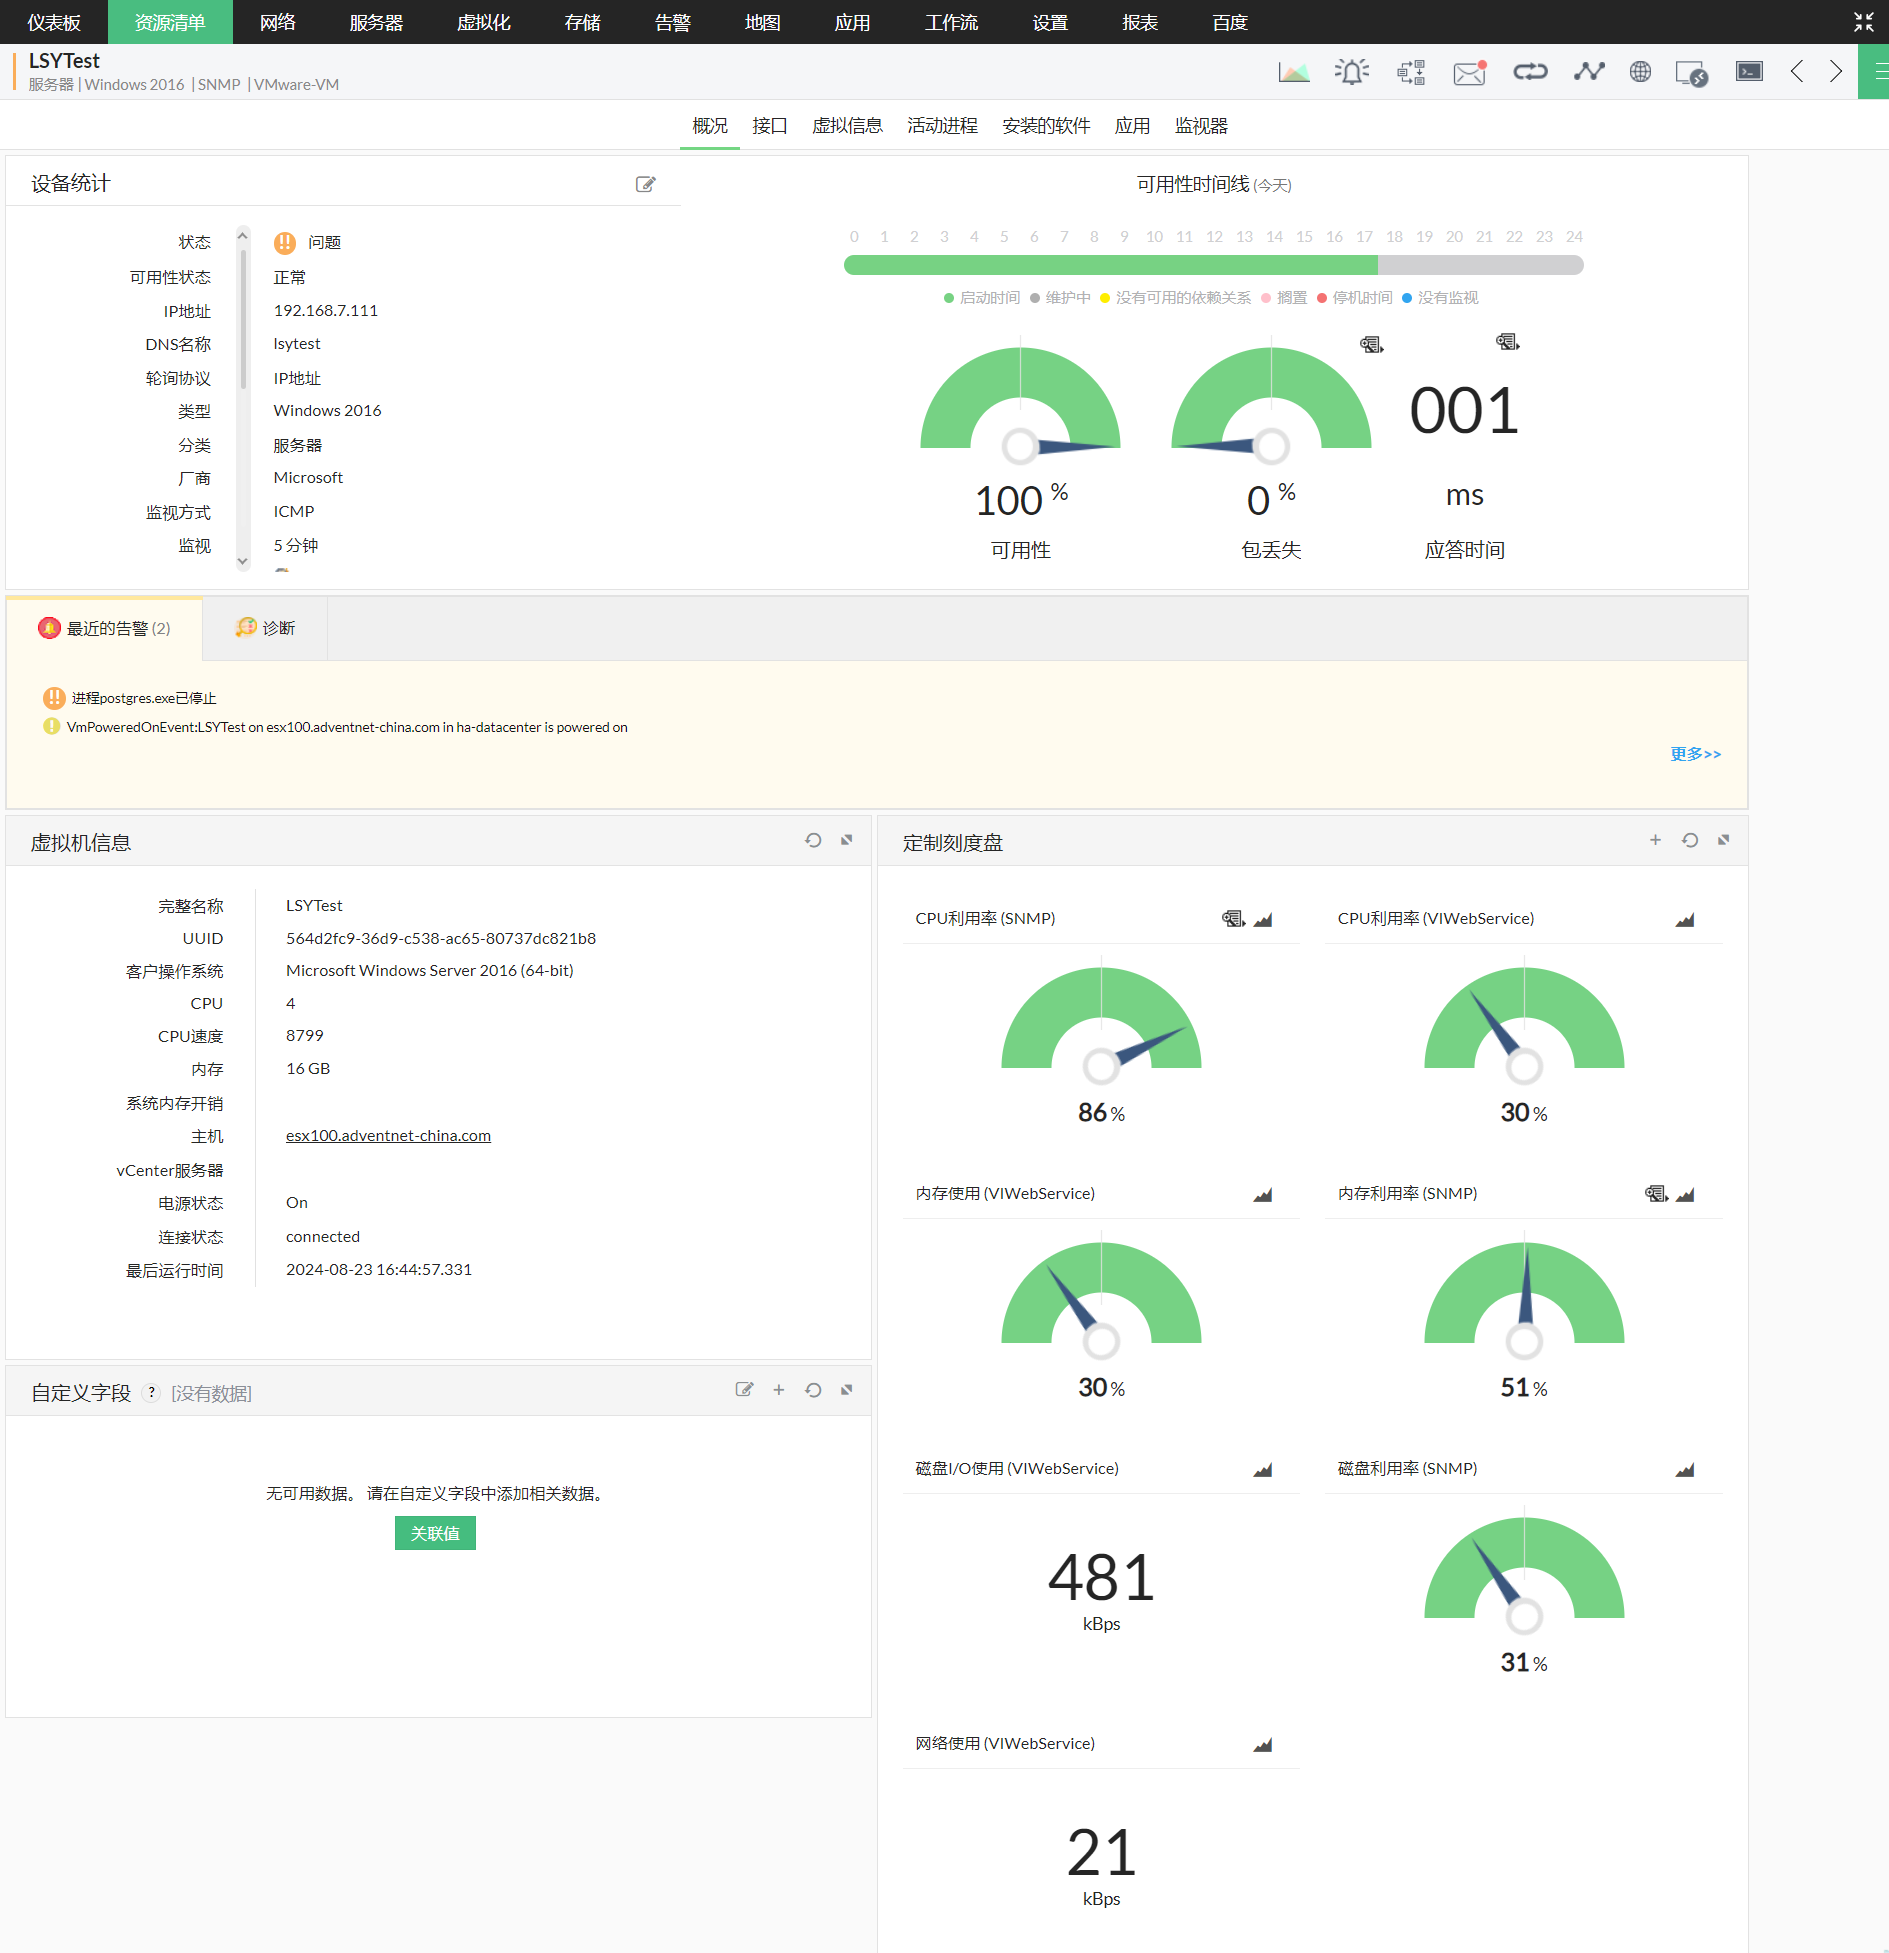This screenshot has width=1889, height=1953.
Task: Add a dial in 定制刻度盘 panel
Action: coord(1655,841)
